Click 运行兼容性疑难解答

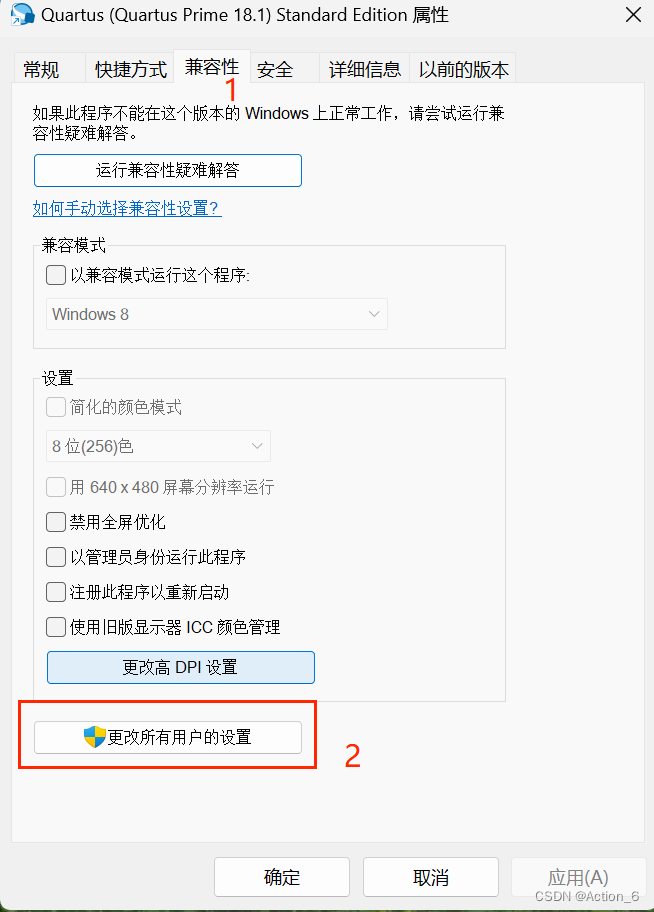167,170
